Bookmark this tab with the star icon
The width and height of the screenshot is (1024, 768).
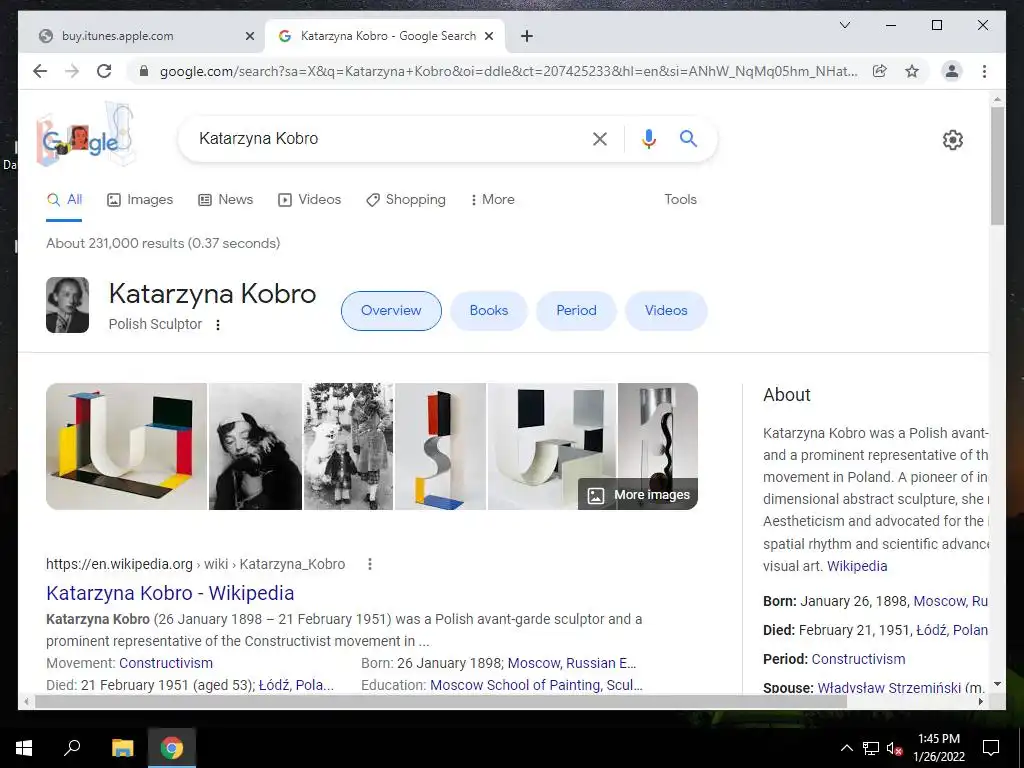click(x=912, y=71)
